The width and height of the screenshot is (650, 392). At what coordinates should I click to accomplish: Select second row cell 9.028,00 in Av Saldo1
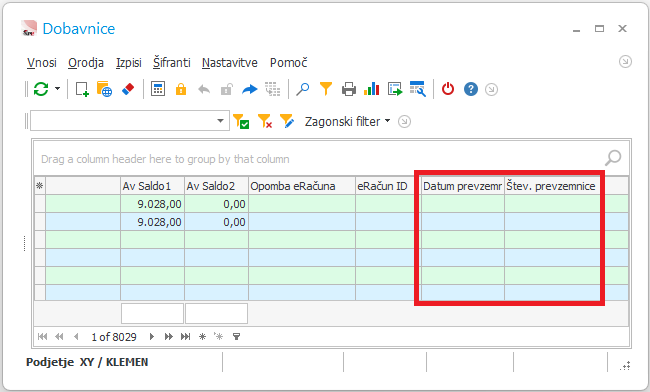click(x=152, y=222)
